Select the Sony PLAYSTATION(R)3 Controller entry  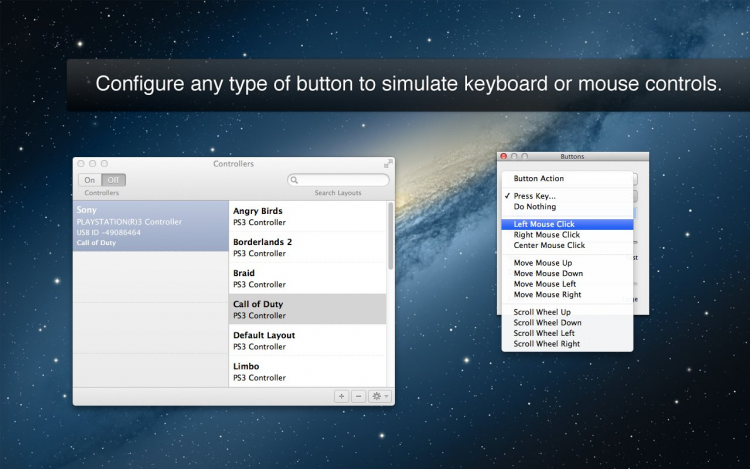[x=151, y=226]
